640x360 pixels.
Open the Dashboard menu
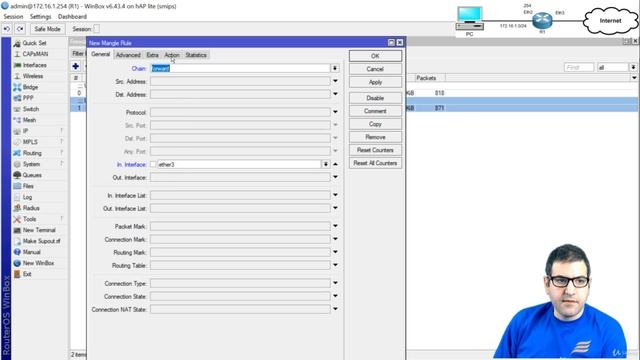pyautogui.click(x=72, y=17)
